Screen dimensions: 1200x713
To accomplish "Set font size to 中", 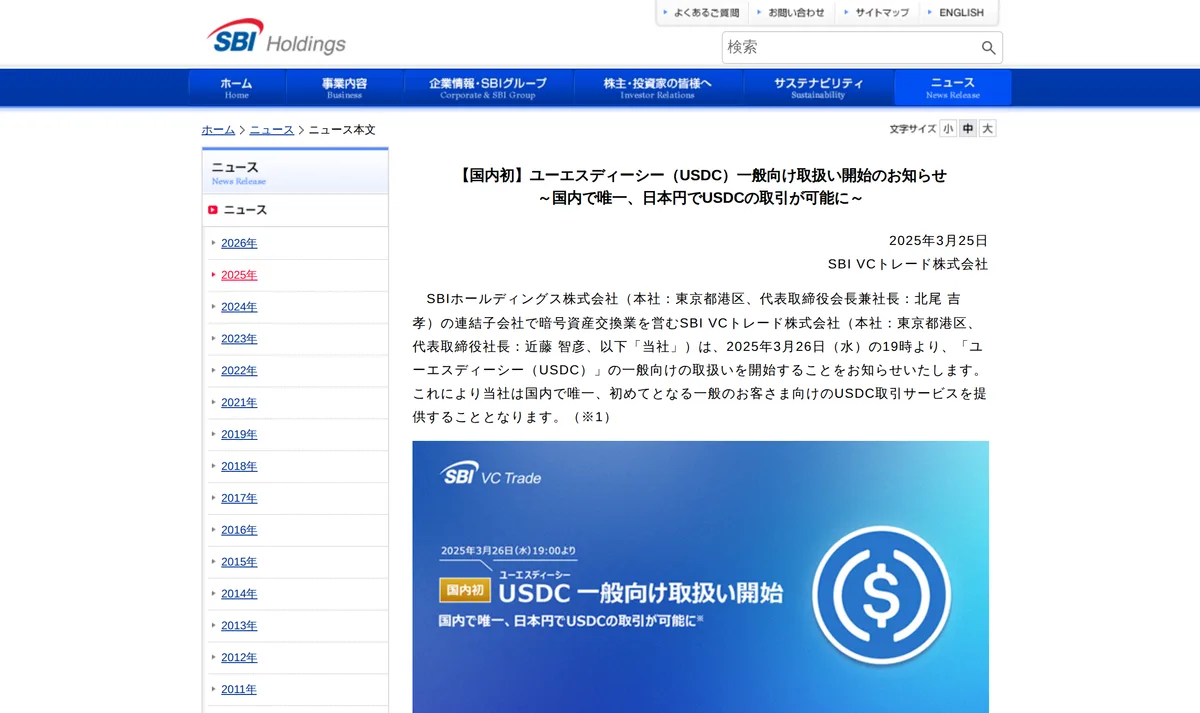I will [x=968, y=129].
